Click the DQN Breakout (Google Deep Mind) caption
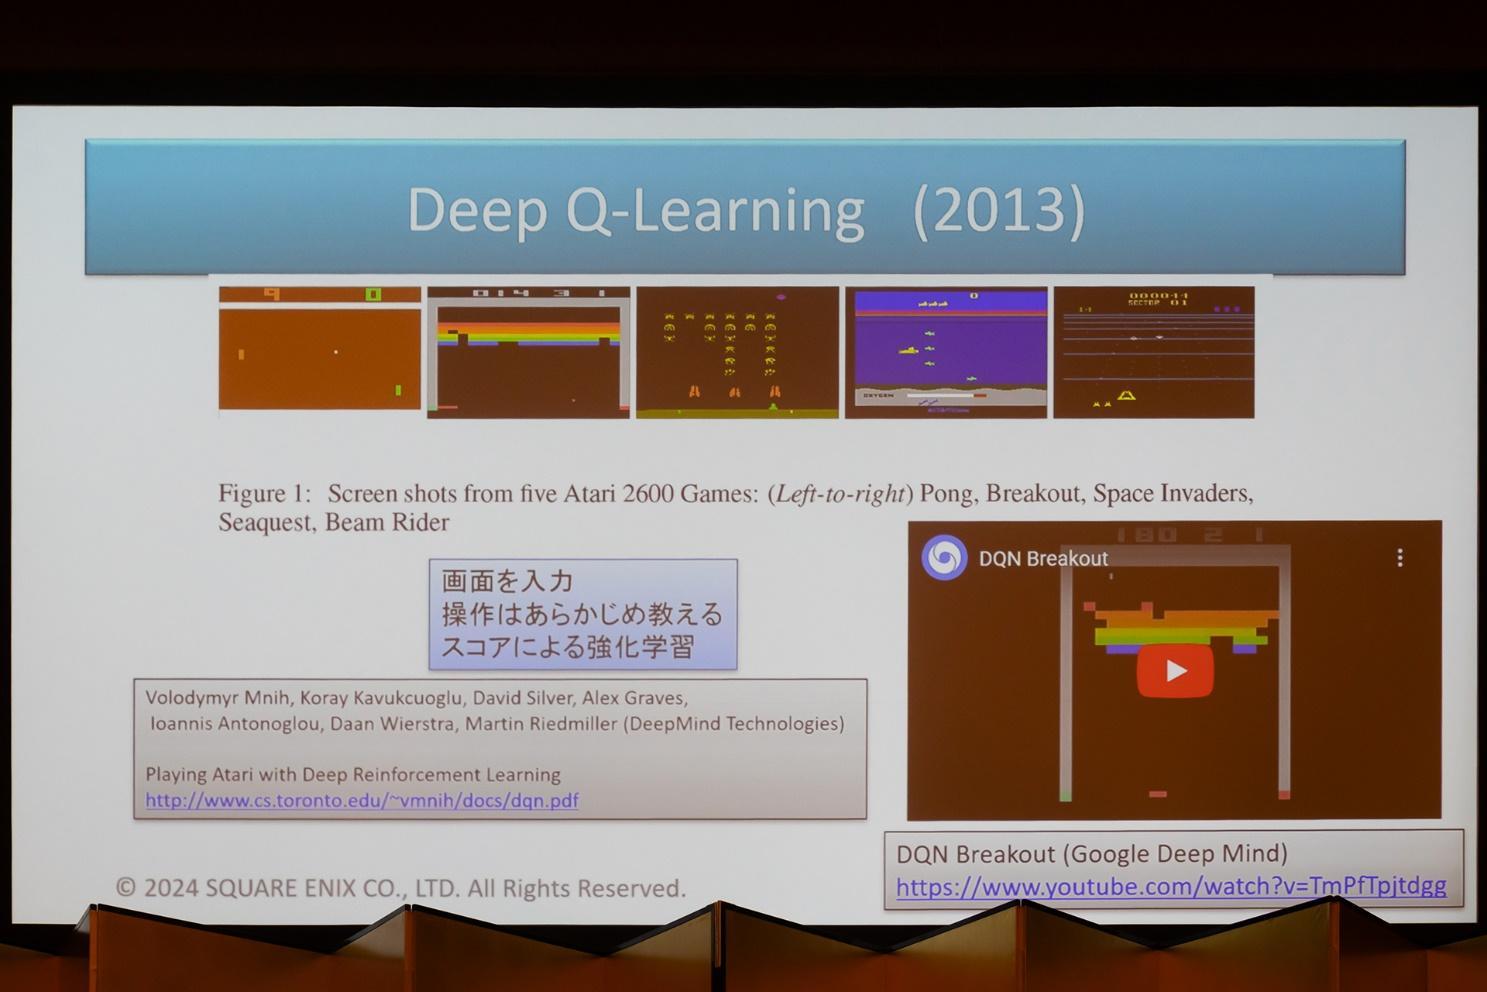This screenshot has width=1487, height=992. [x=1092, y=854]
